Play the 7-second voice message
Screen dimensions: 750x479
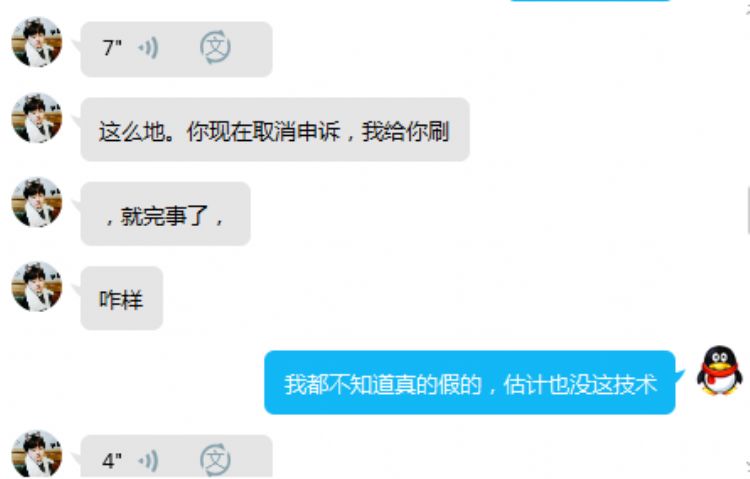pos(176,49)
